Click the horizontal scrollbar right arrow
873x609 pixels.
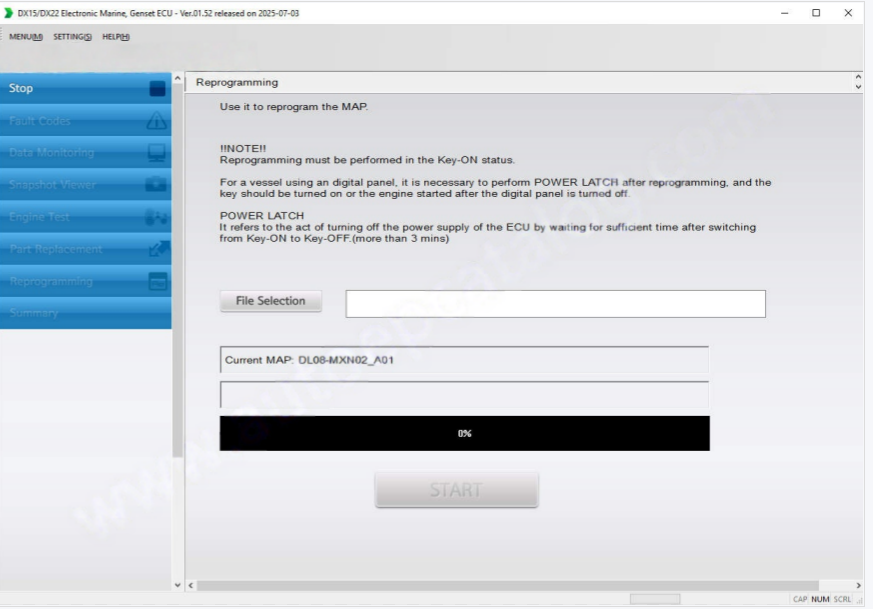[858, 585]
